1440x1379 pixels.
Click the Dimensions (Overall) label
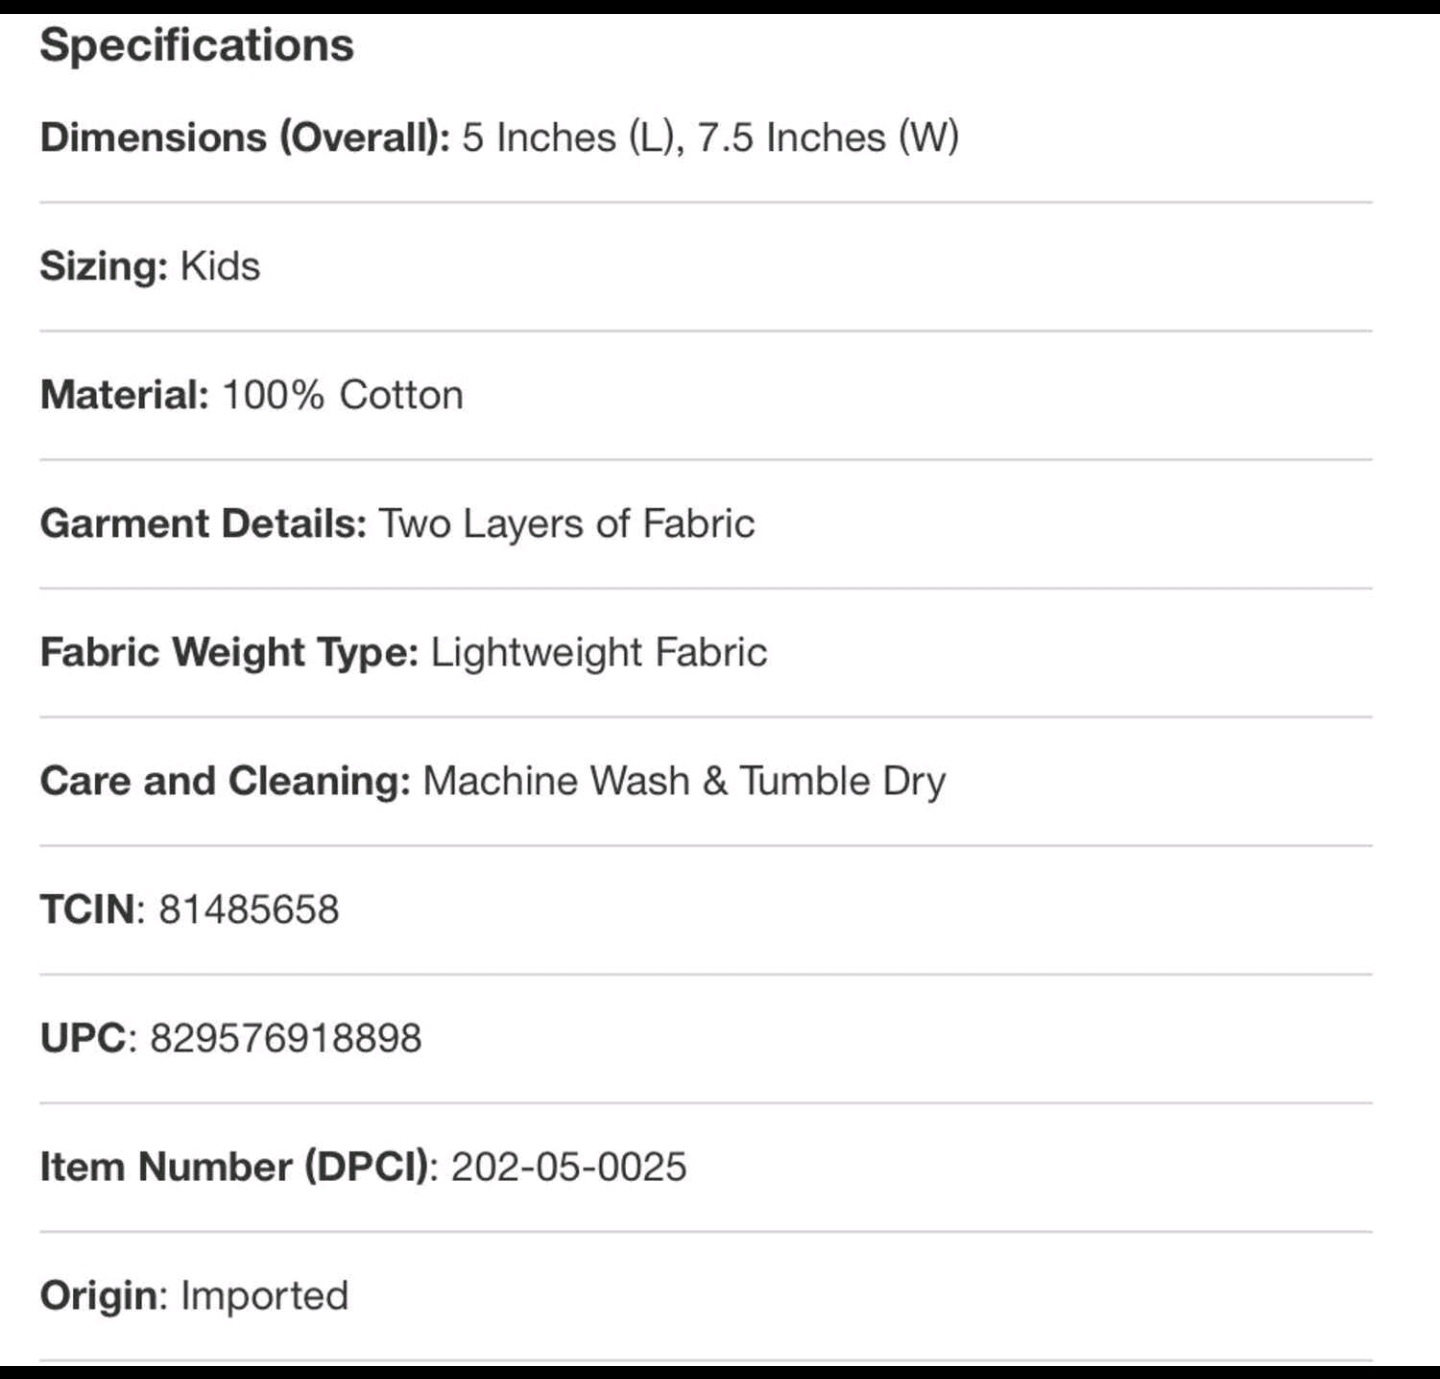point(245,137)
